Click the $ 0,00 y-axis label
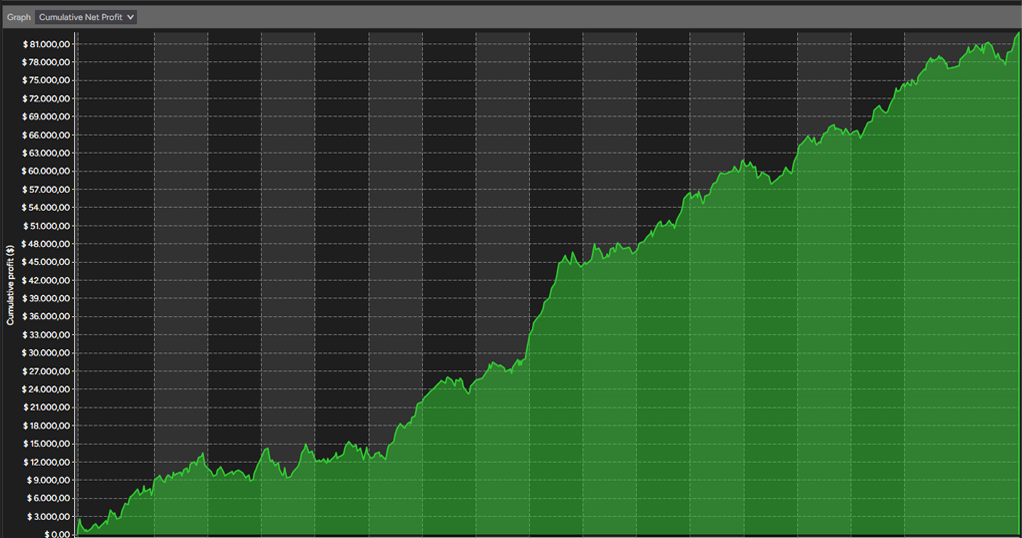Image resolution: width=1022 pixels, height=538 pixels. [57, 534]
